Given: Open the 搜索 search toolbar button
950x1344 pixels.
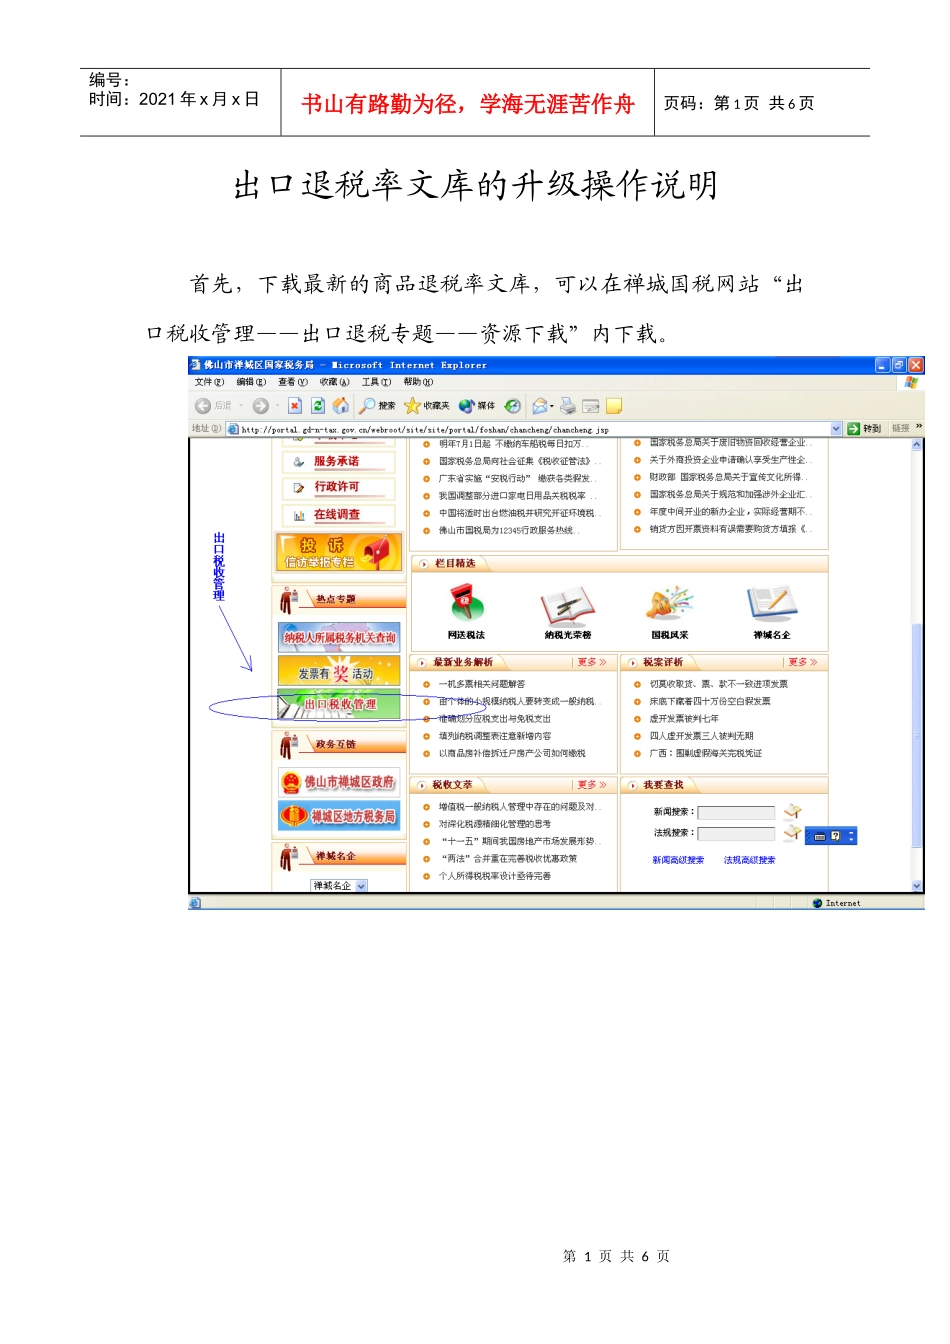Looking at the screenshot, I should 378,406.
